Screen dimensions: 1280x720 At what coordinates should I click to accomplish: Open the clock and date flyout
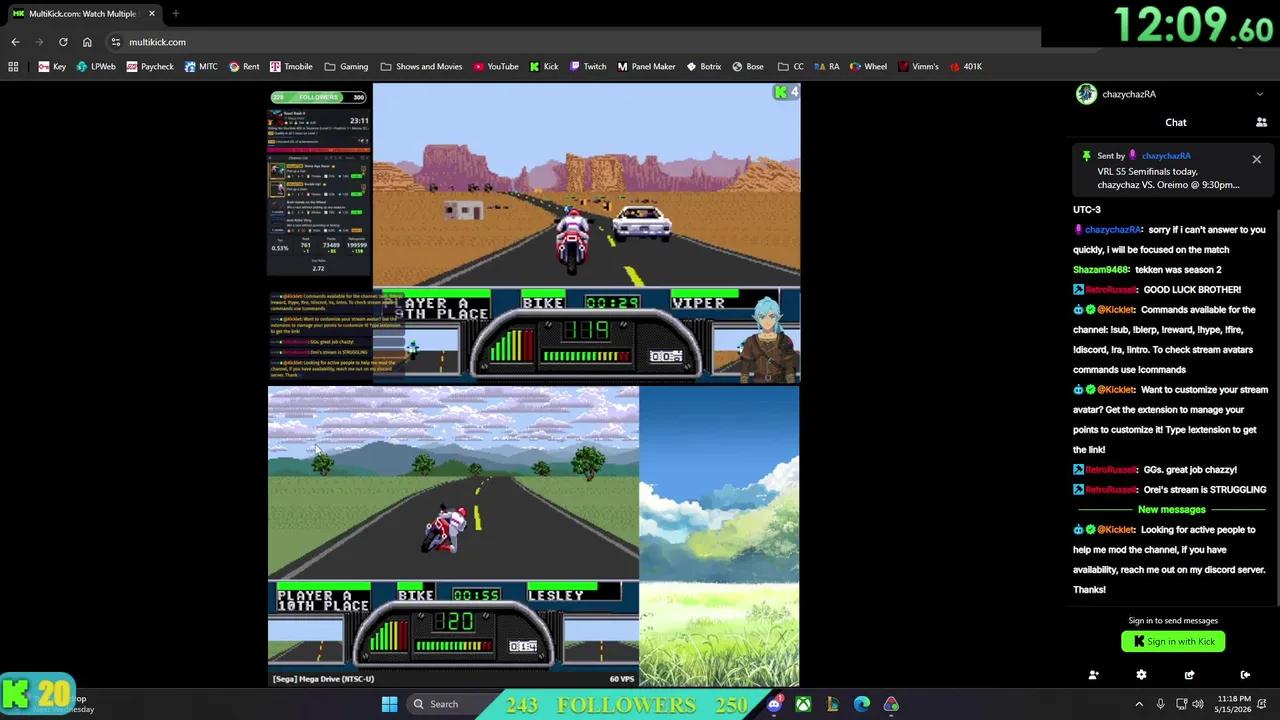click(x=1234, y=704)
